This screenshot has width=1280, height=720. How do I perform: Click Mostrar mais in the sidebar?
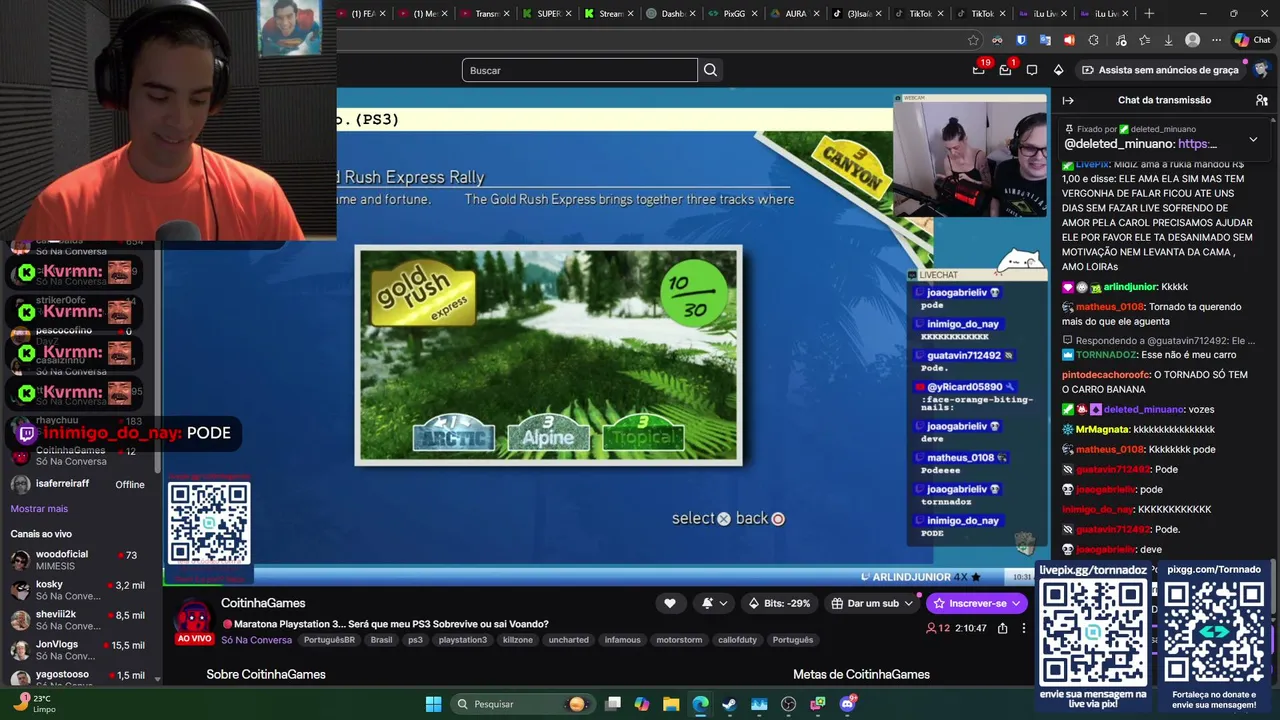39,509
